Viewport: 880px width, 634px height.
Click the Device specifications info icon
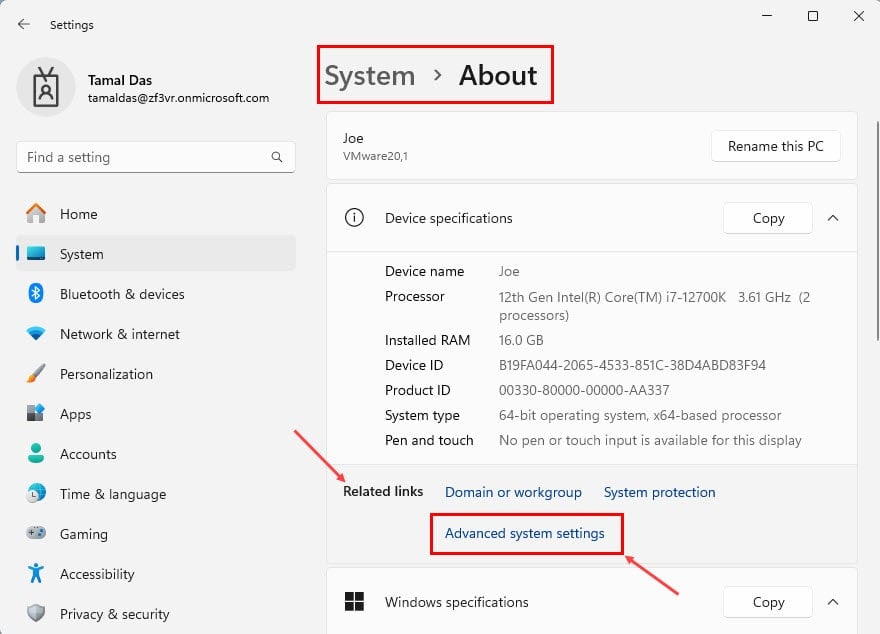click(354, 218)
